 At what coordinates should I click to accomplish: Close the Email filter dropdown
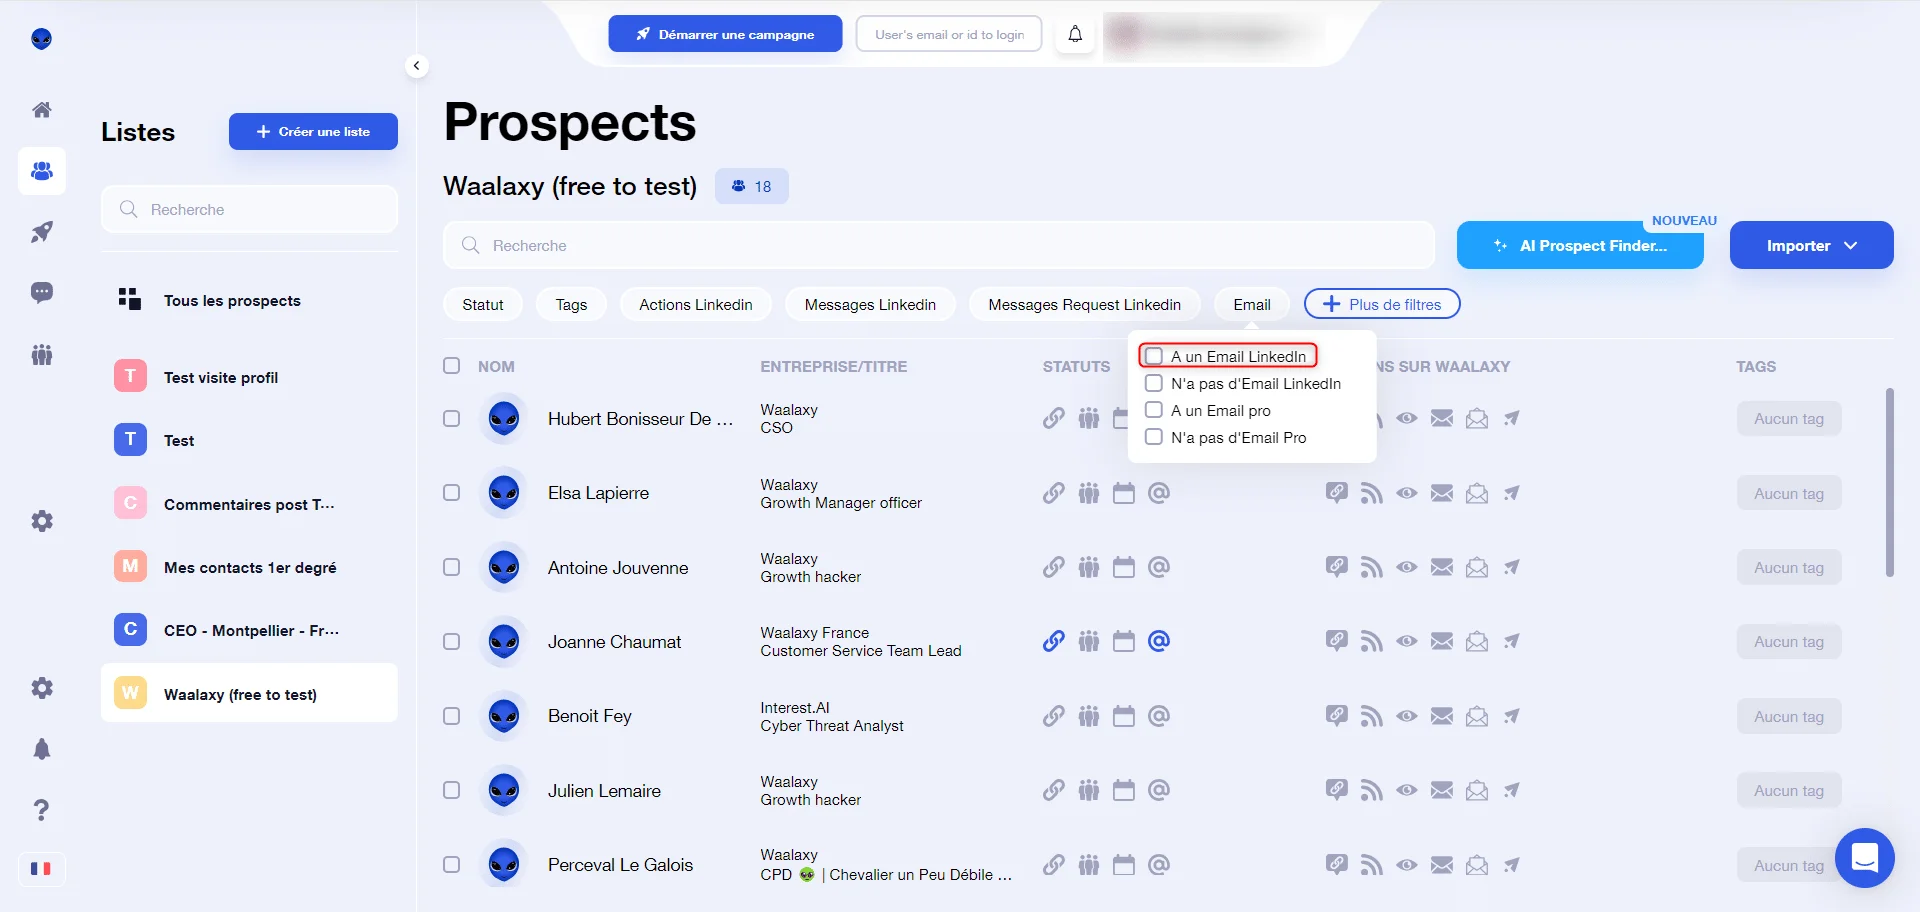1252,304
